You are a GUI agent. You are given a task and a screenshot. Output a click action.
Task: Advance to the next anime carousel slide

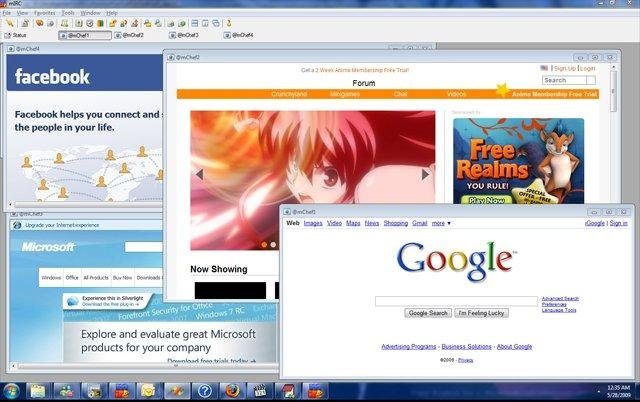[x=425, y=175]
